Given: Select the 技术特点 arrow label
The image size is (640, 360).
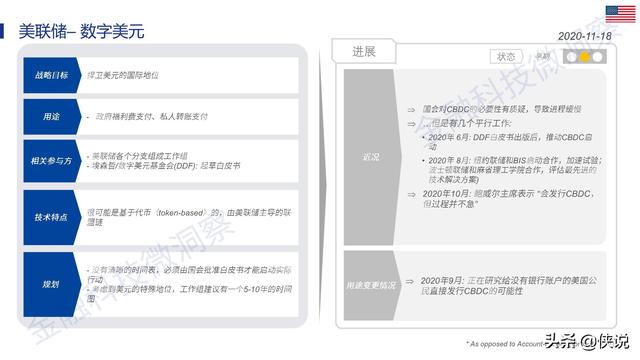Looking at the screenshot, I should 52,217.
